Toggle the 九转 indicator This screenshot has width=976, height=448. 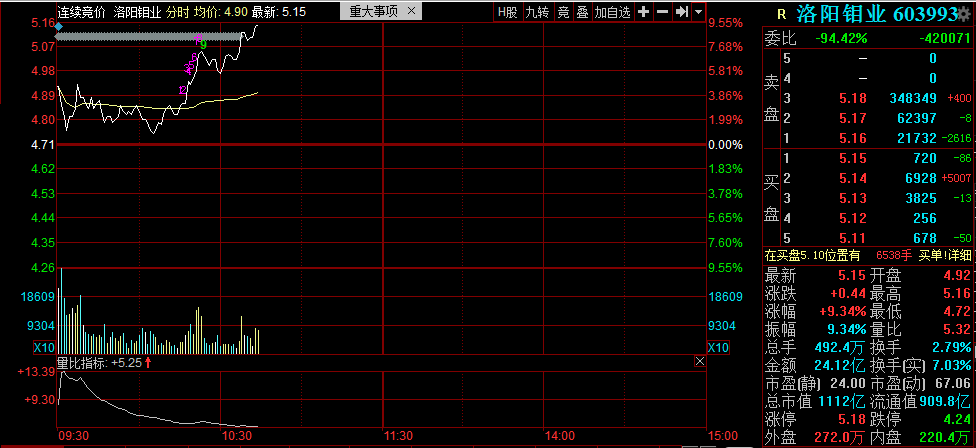tap(536, 12)
